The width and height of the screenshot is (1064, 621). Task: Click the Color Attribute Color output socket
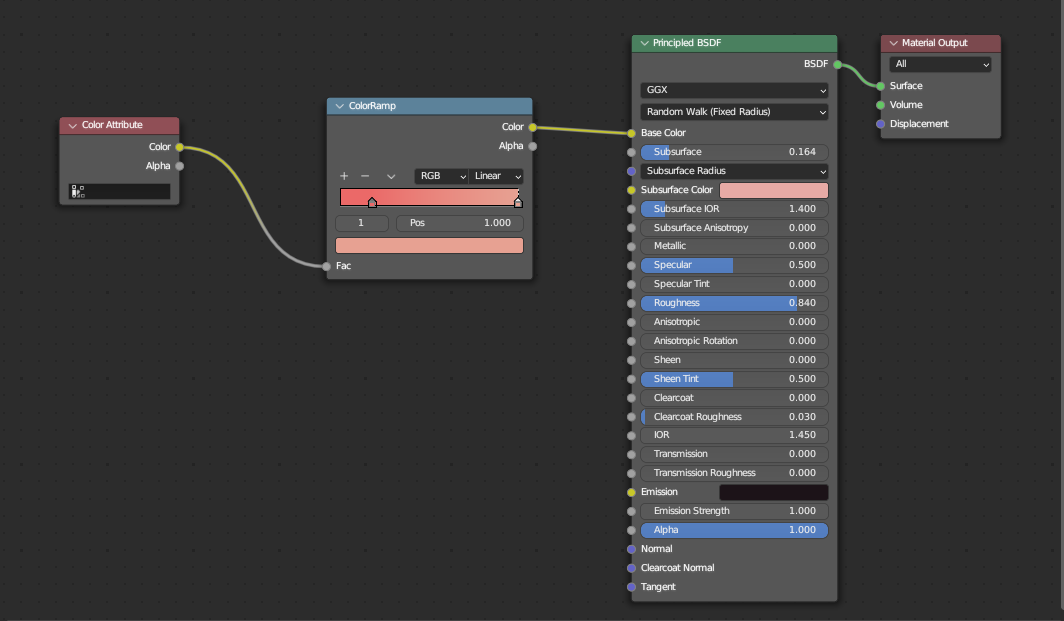pos(179,147)
